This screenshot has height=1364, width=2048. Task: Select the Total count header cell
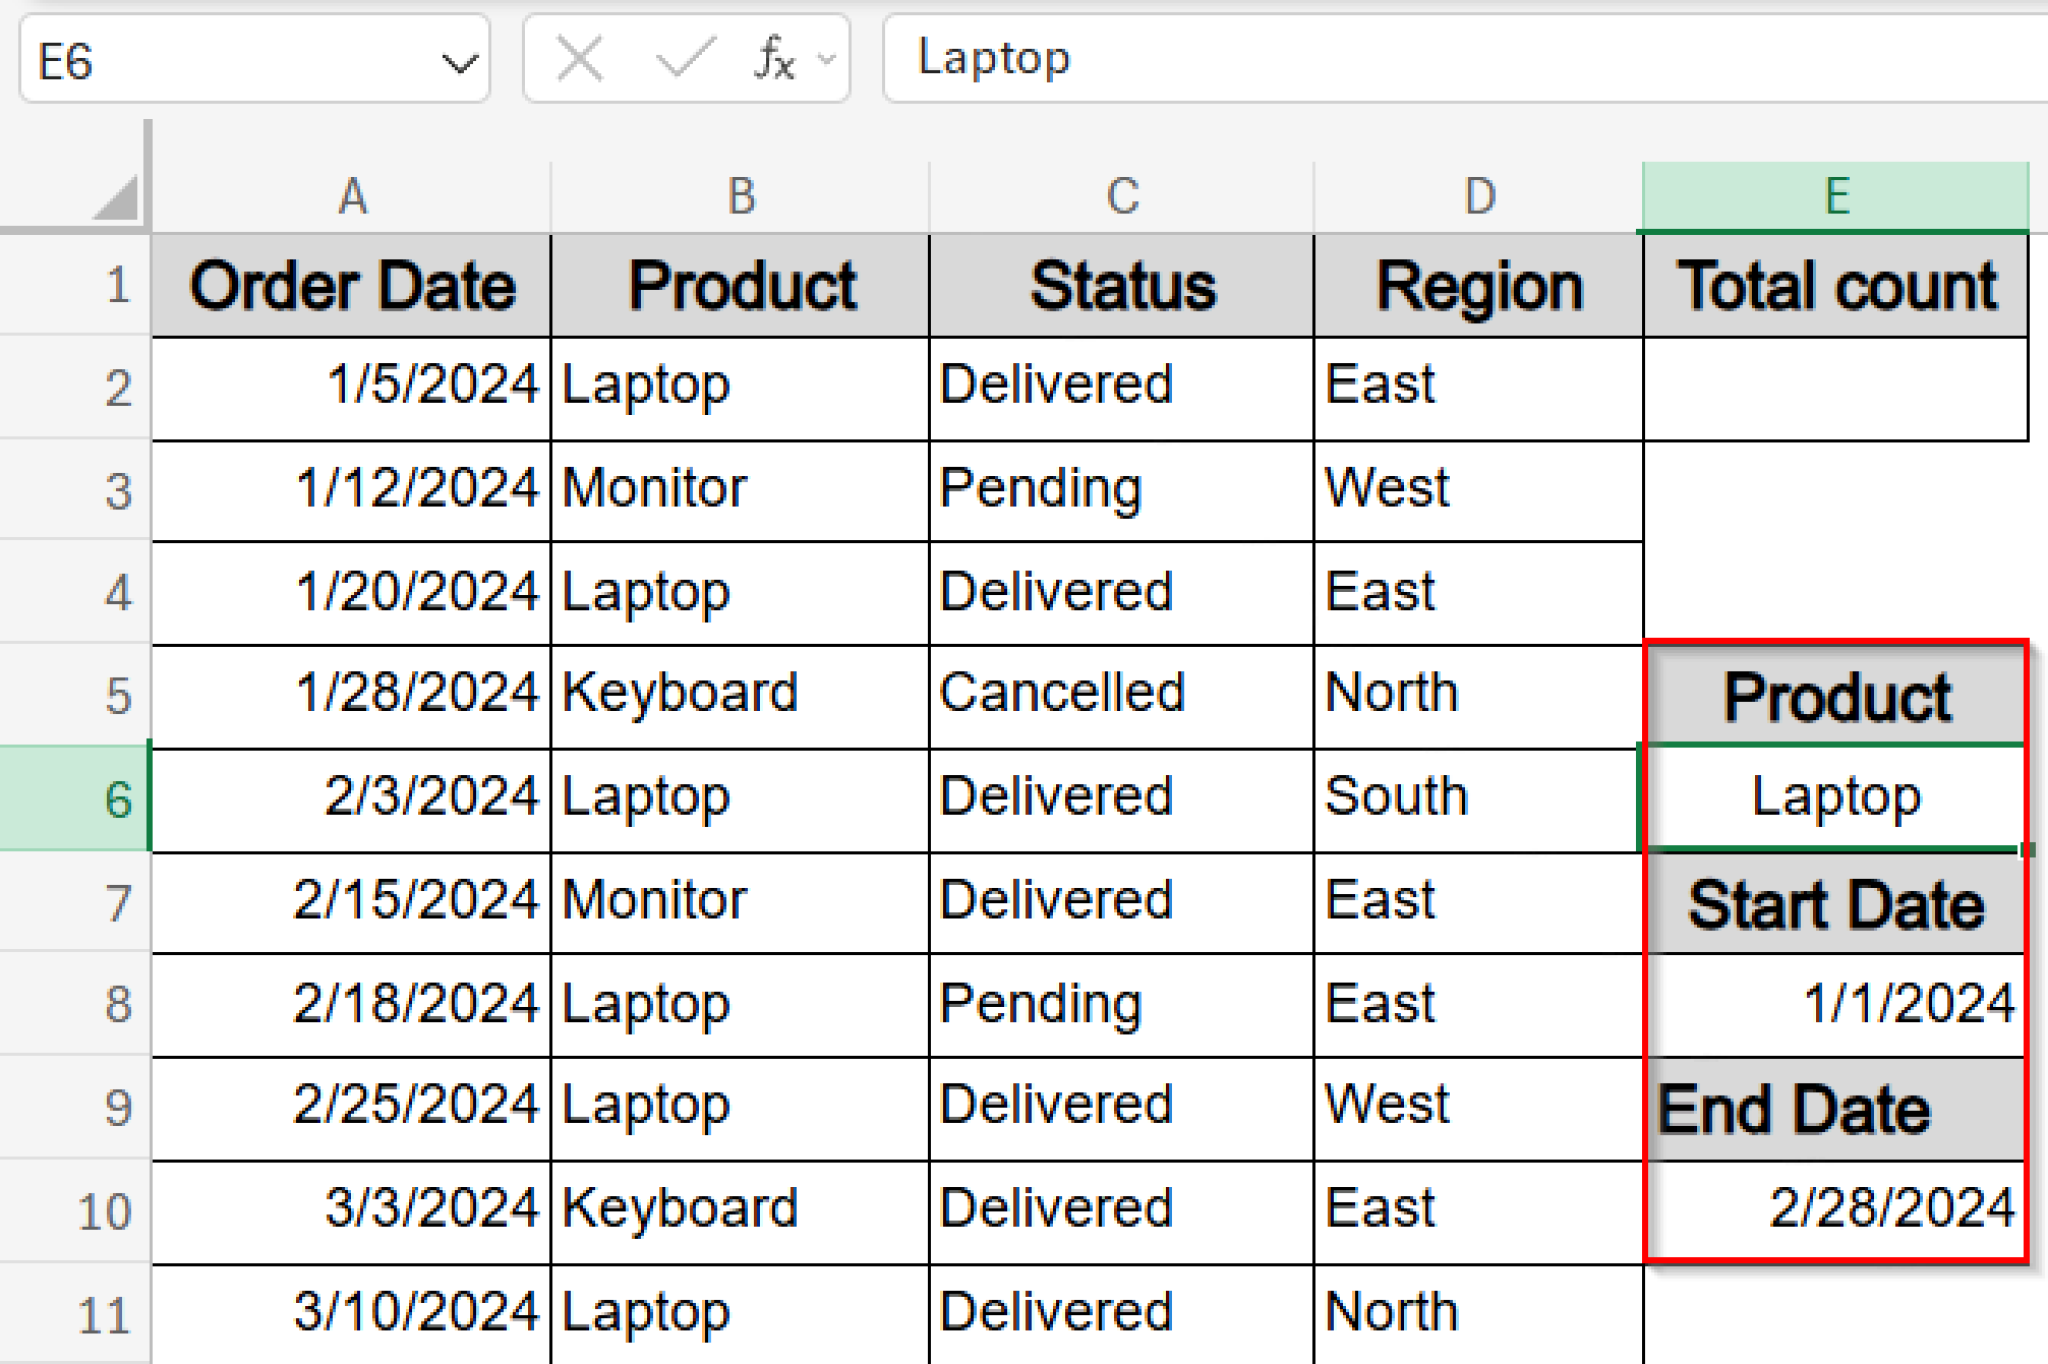point(1835,286)
